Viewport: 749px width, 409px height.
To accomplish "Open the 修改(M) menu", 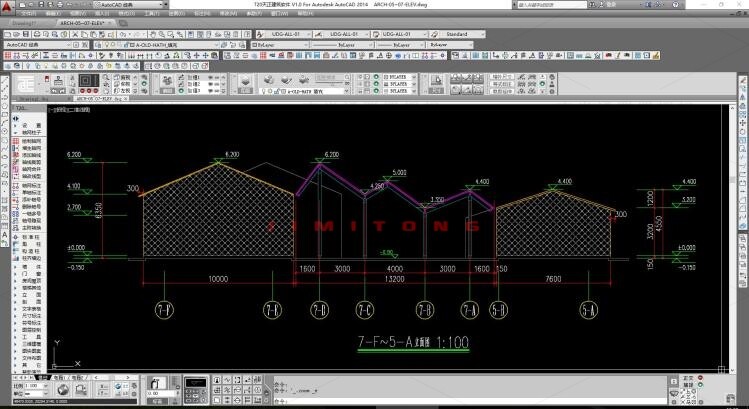I will tap(228, 14).
